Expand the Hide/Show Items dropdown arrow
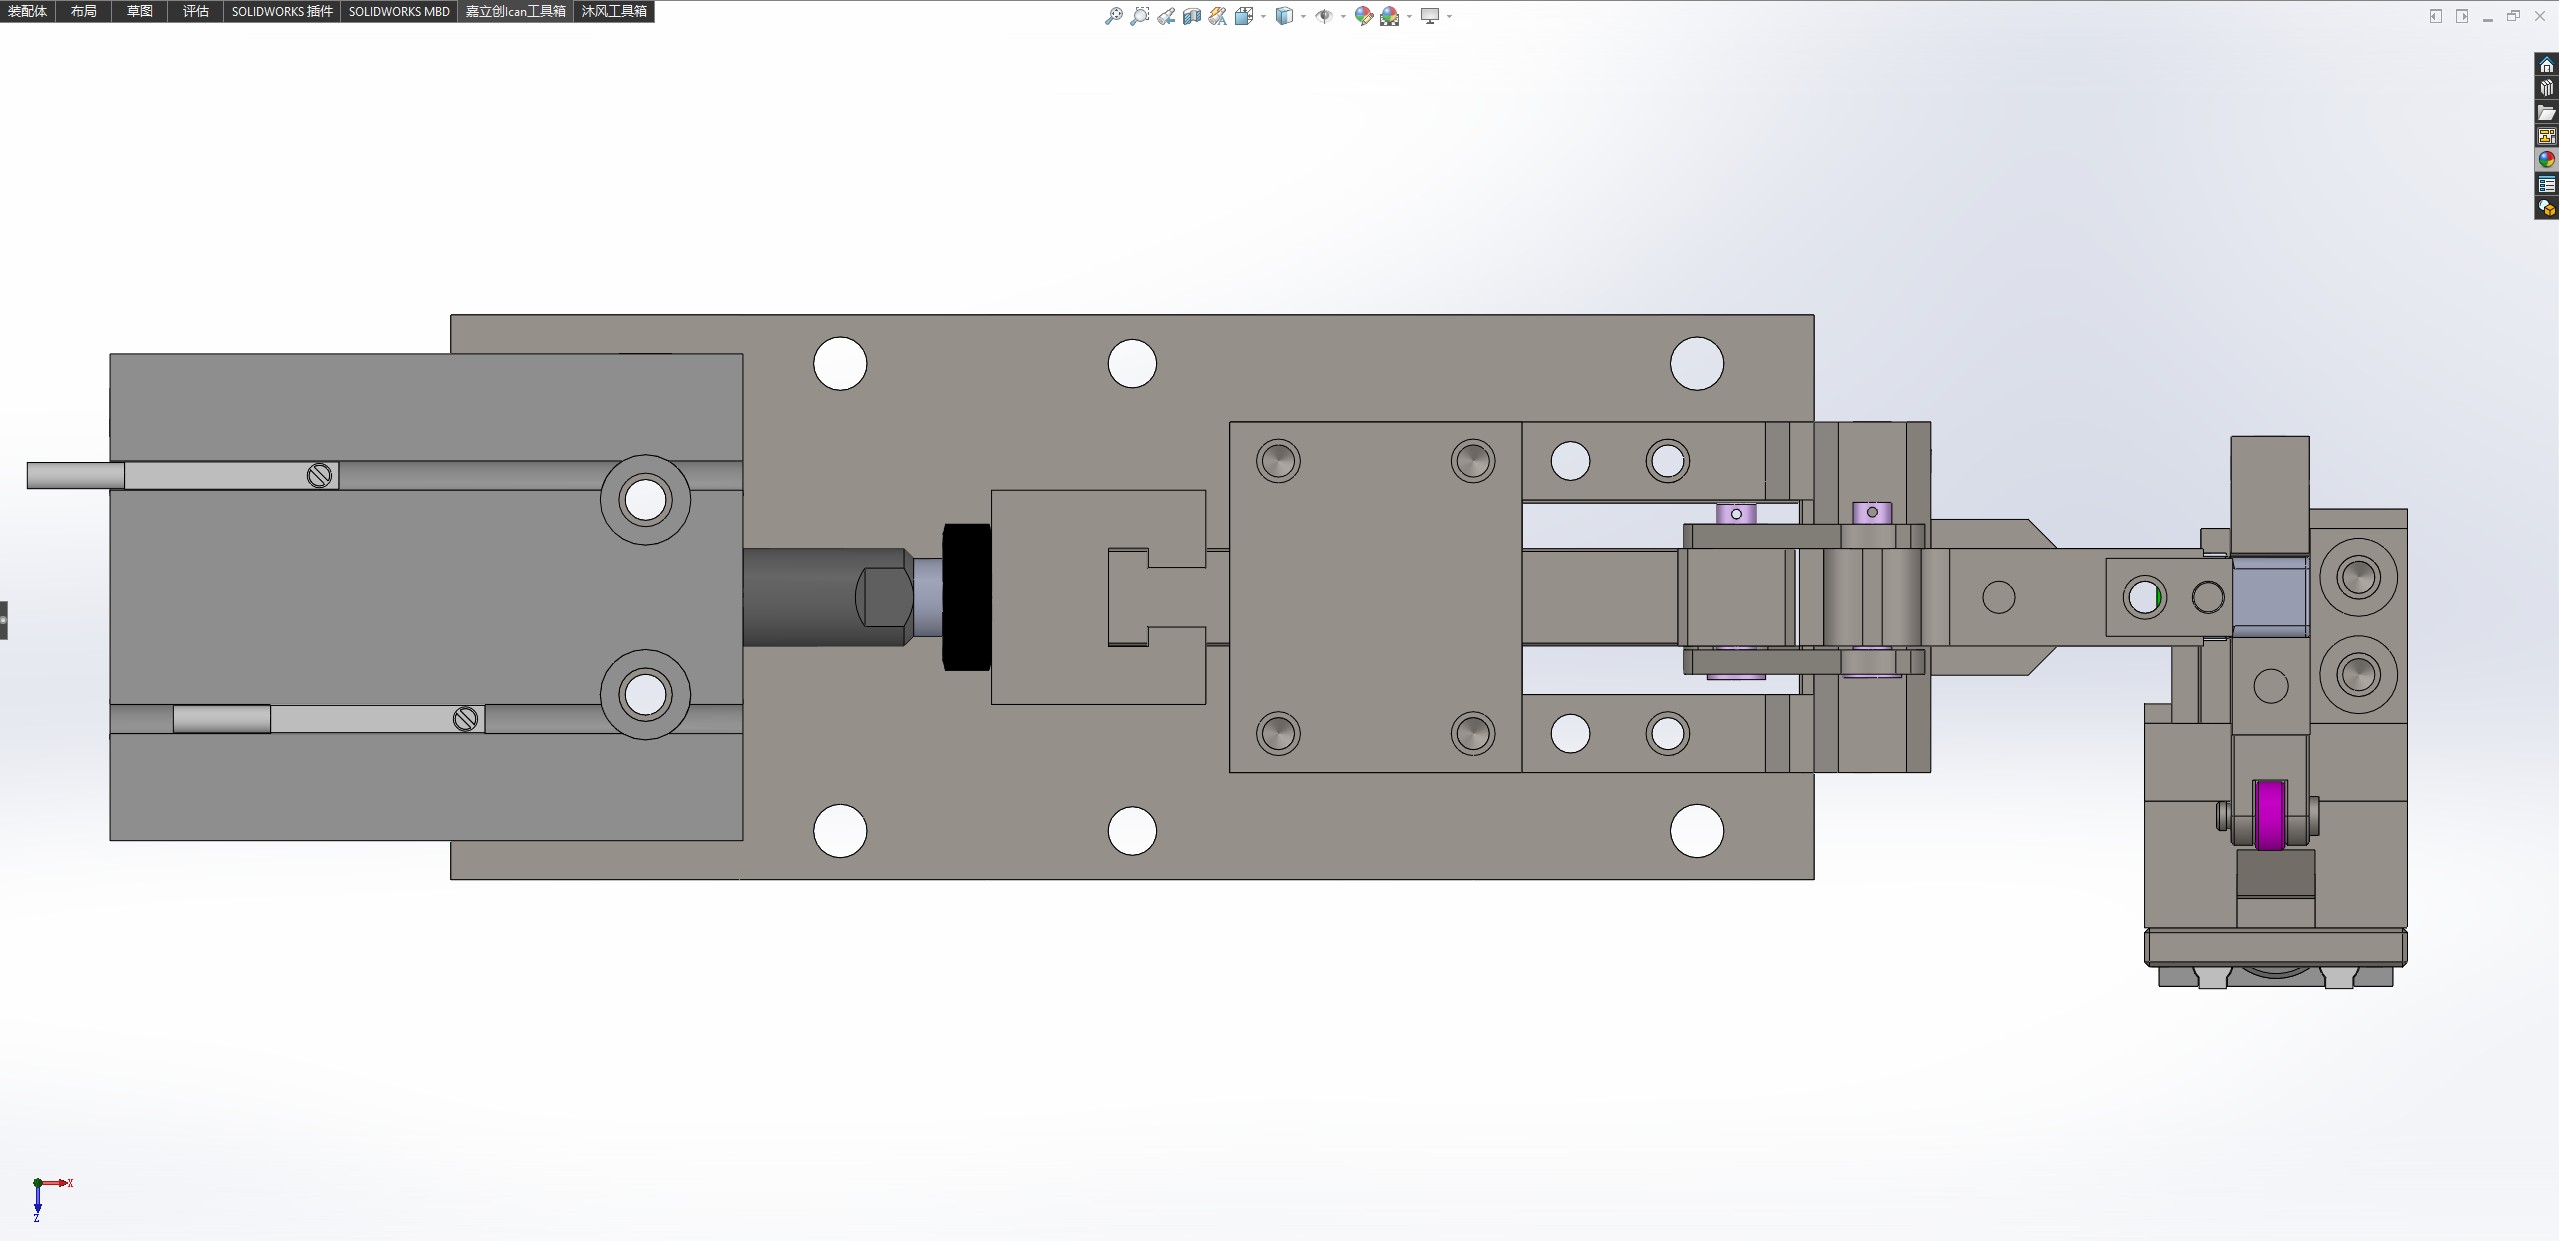 (1342, 16)
